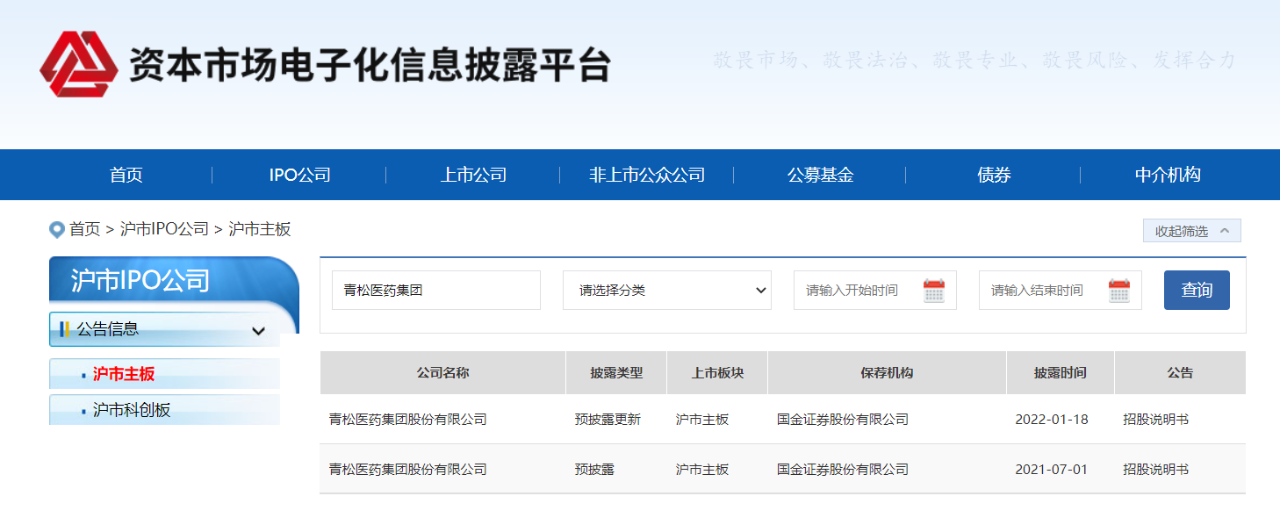Click the 公司名称 column header
The height and width of the screenshot is (511, 1280).
click(x=443, y=373)
